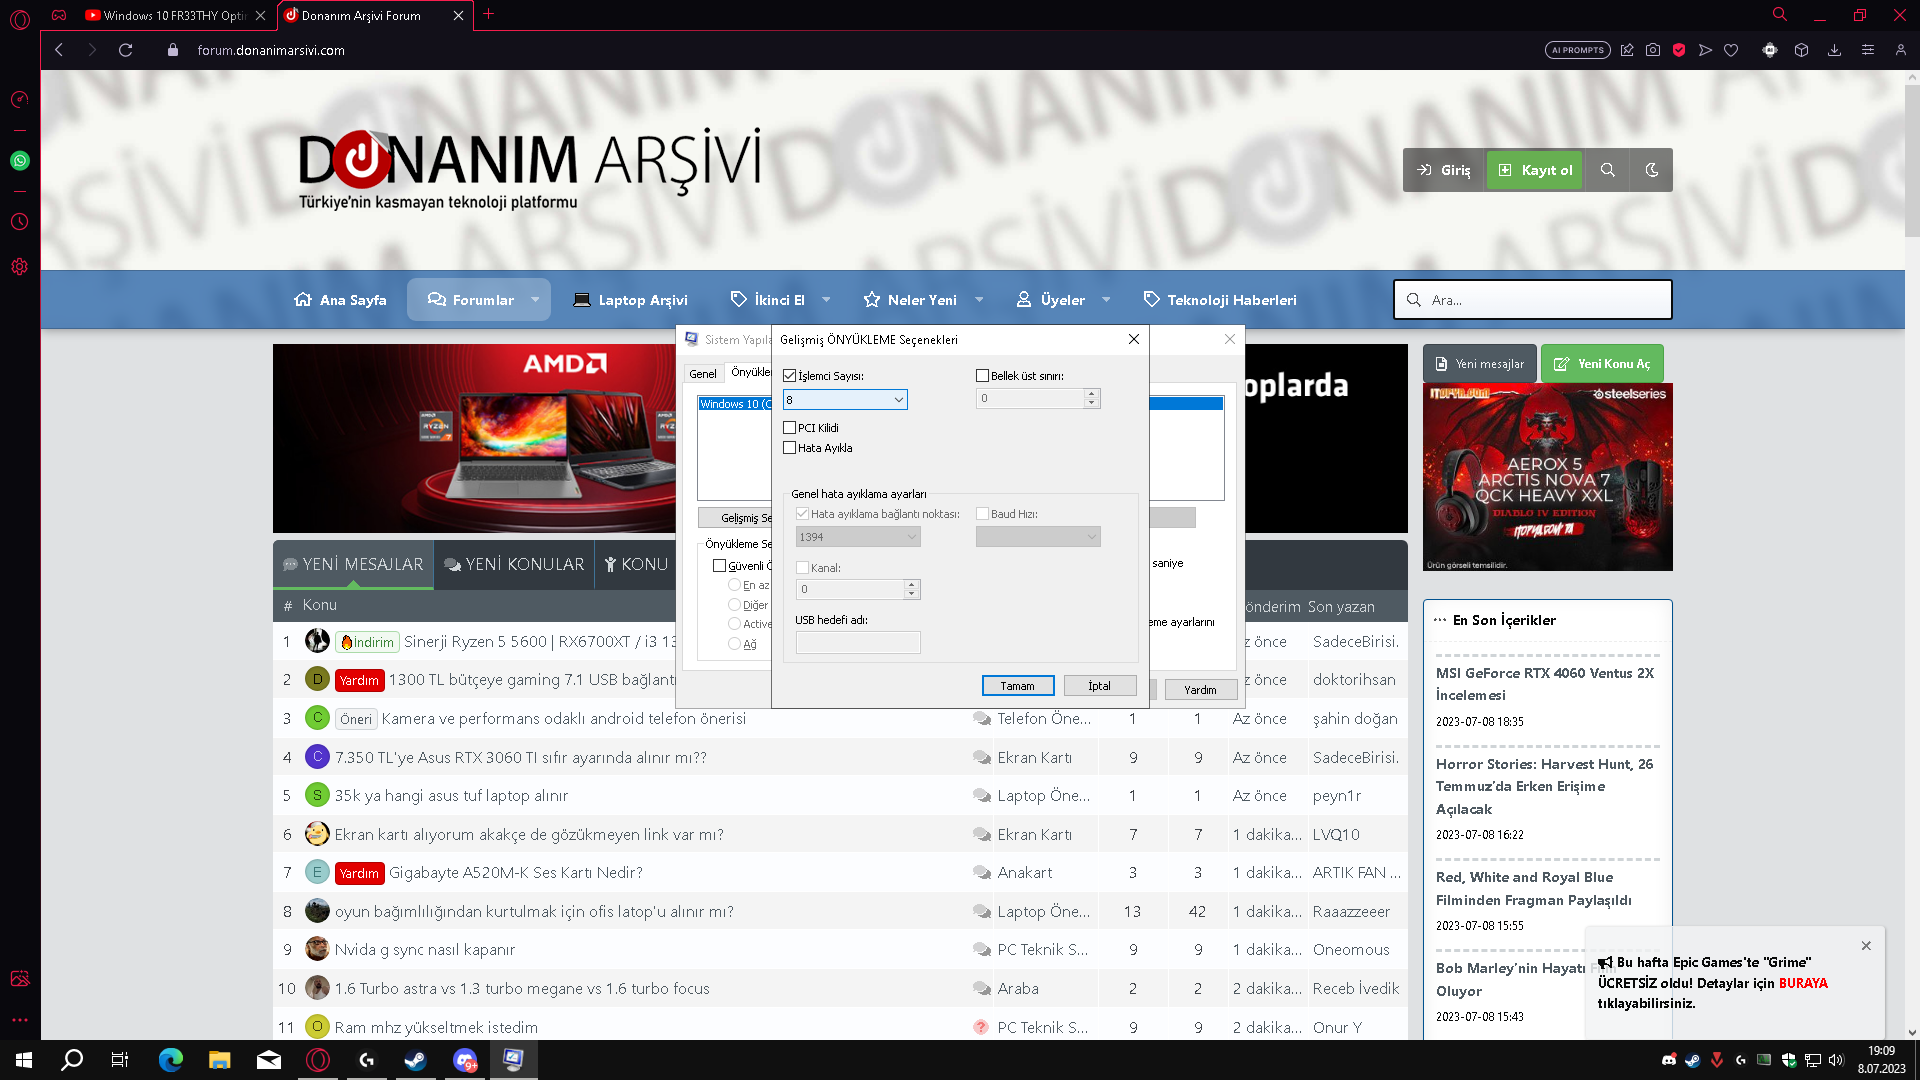Expand the Üyeler menu arrow
Image resolution: width=1920 pixels, height=1080 pixels.
tap(1106, 300)
